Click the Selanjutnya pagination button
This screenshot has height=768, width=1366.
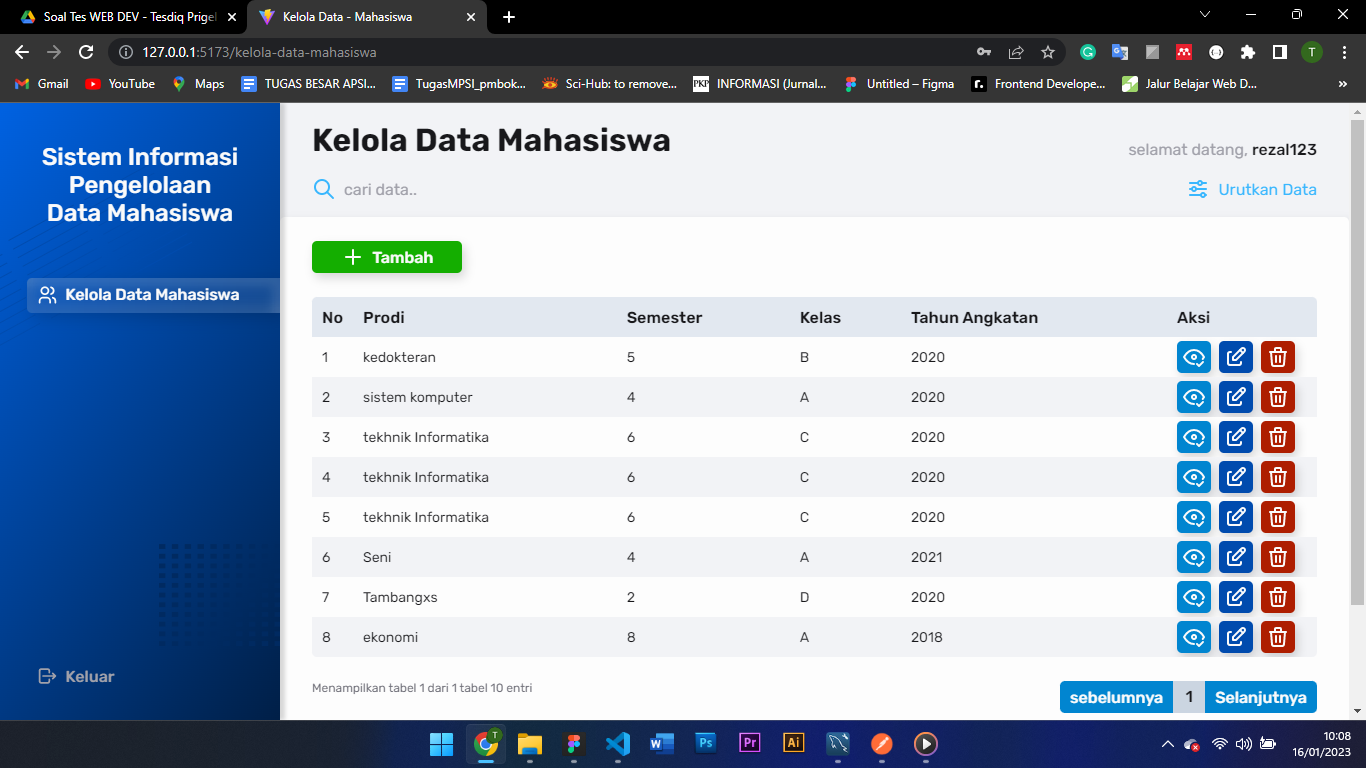point(1260,696)
